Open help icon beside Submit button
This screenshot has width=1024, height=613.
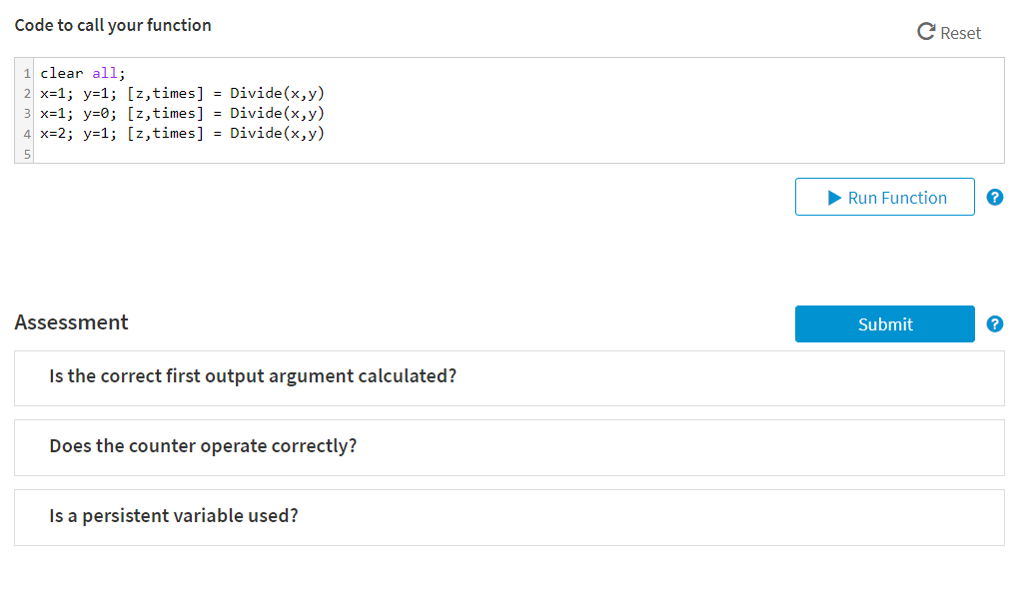994,324
